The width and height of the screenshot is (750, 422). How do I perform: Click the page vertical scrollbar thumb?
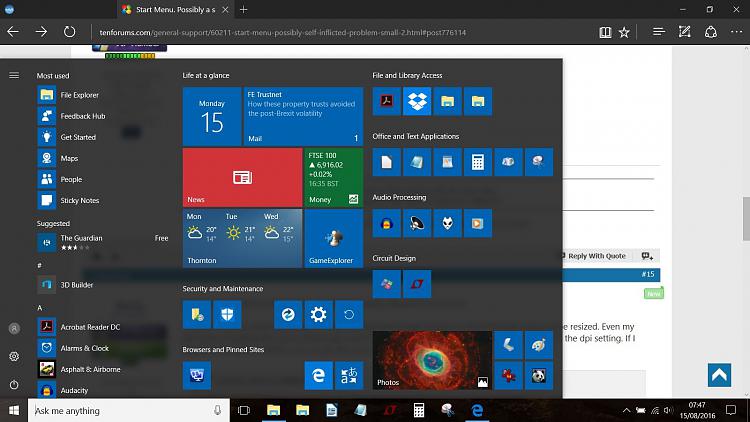[x=746, y=219]
